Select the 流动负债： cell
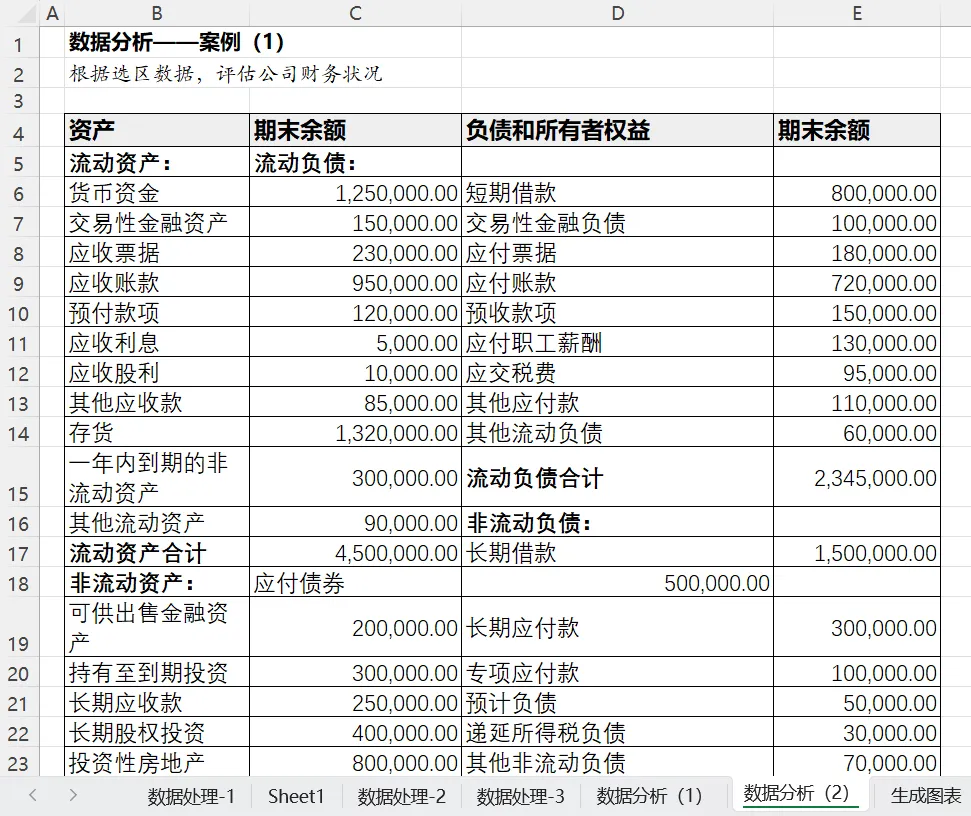 click(355, 162)
